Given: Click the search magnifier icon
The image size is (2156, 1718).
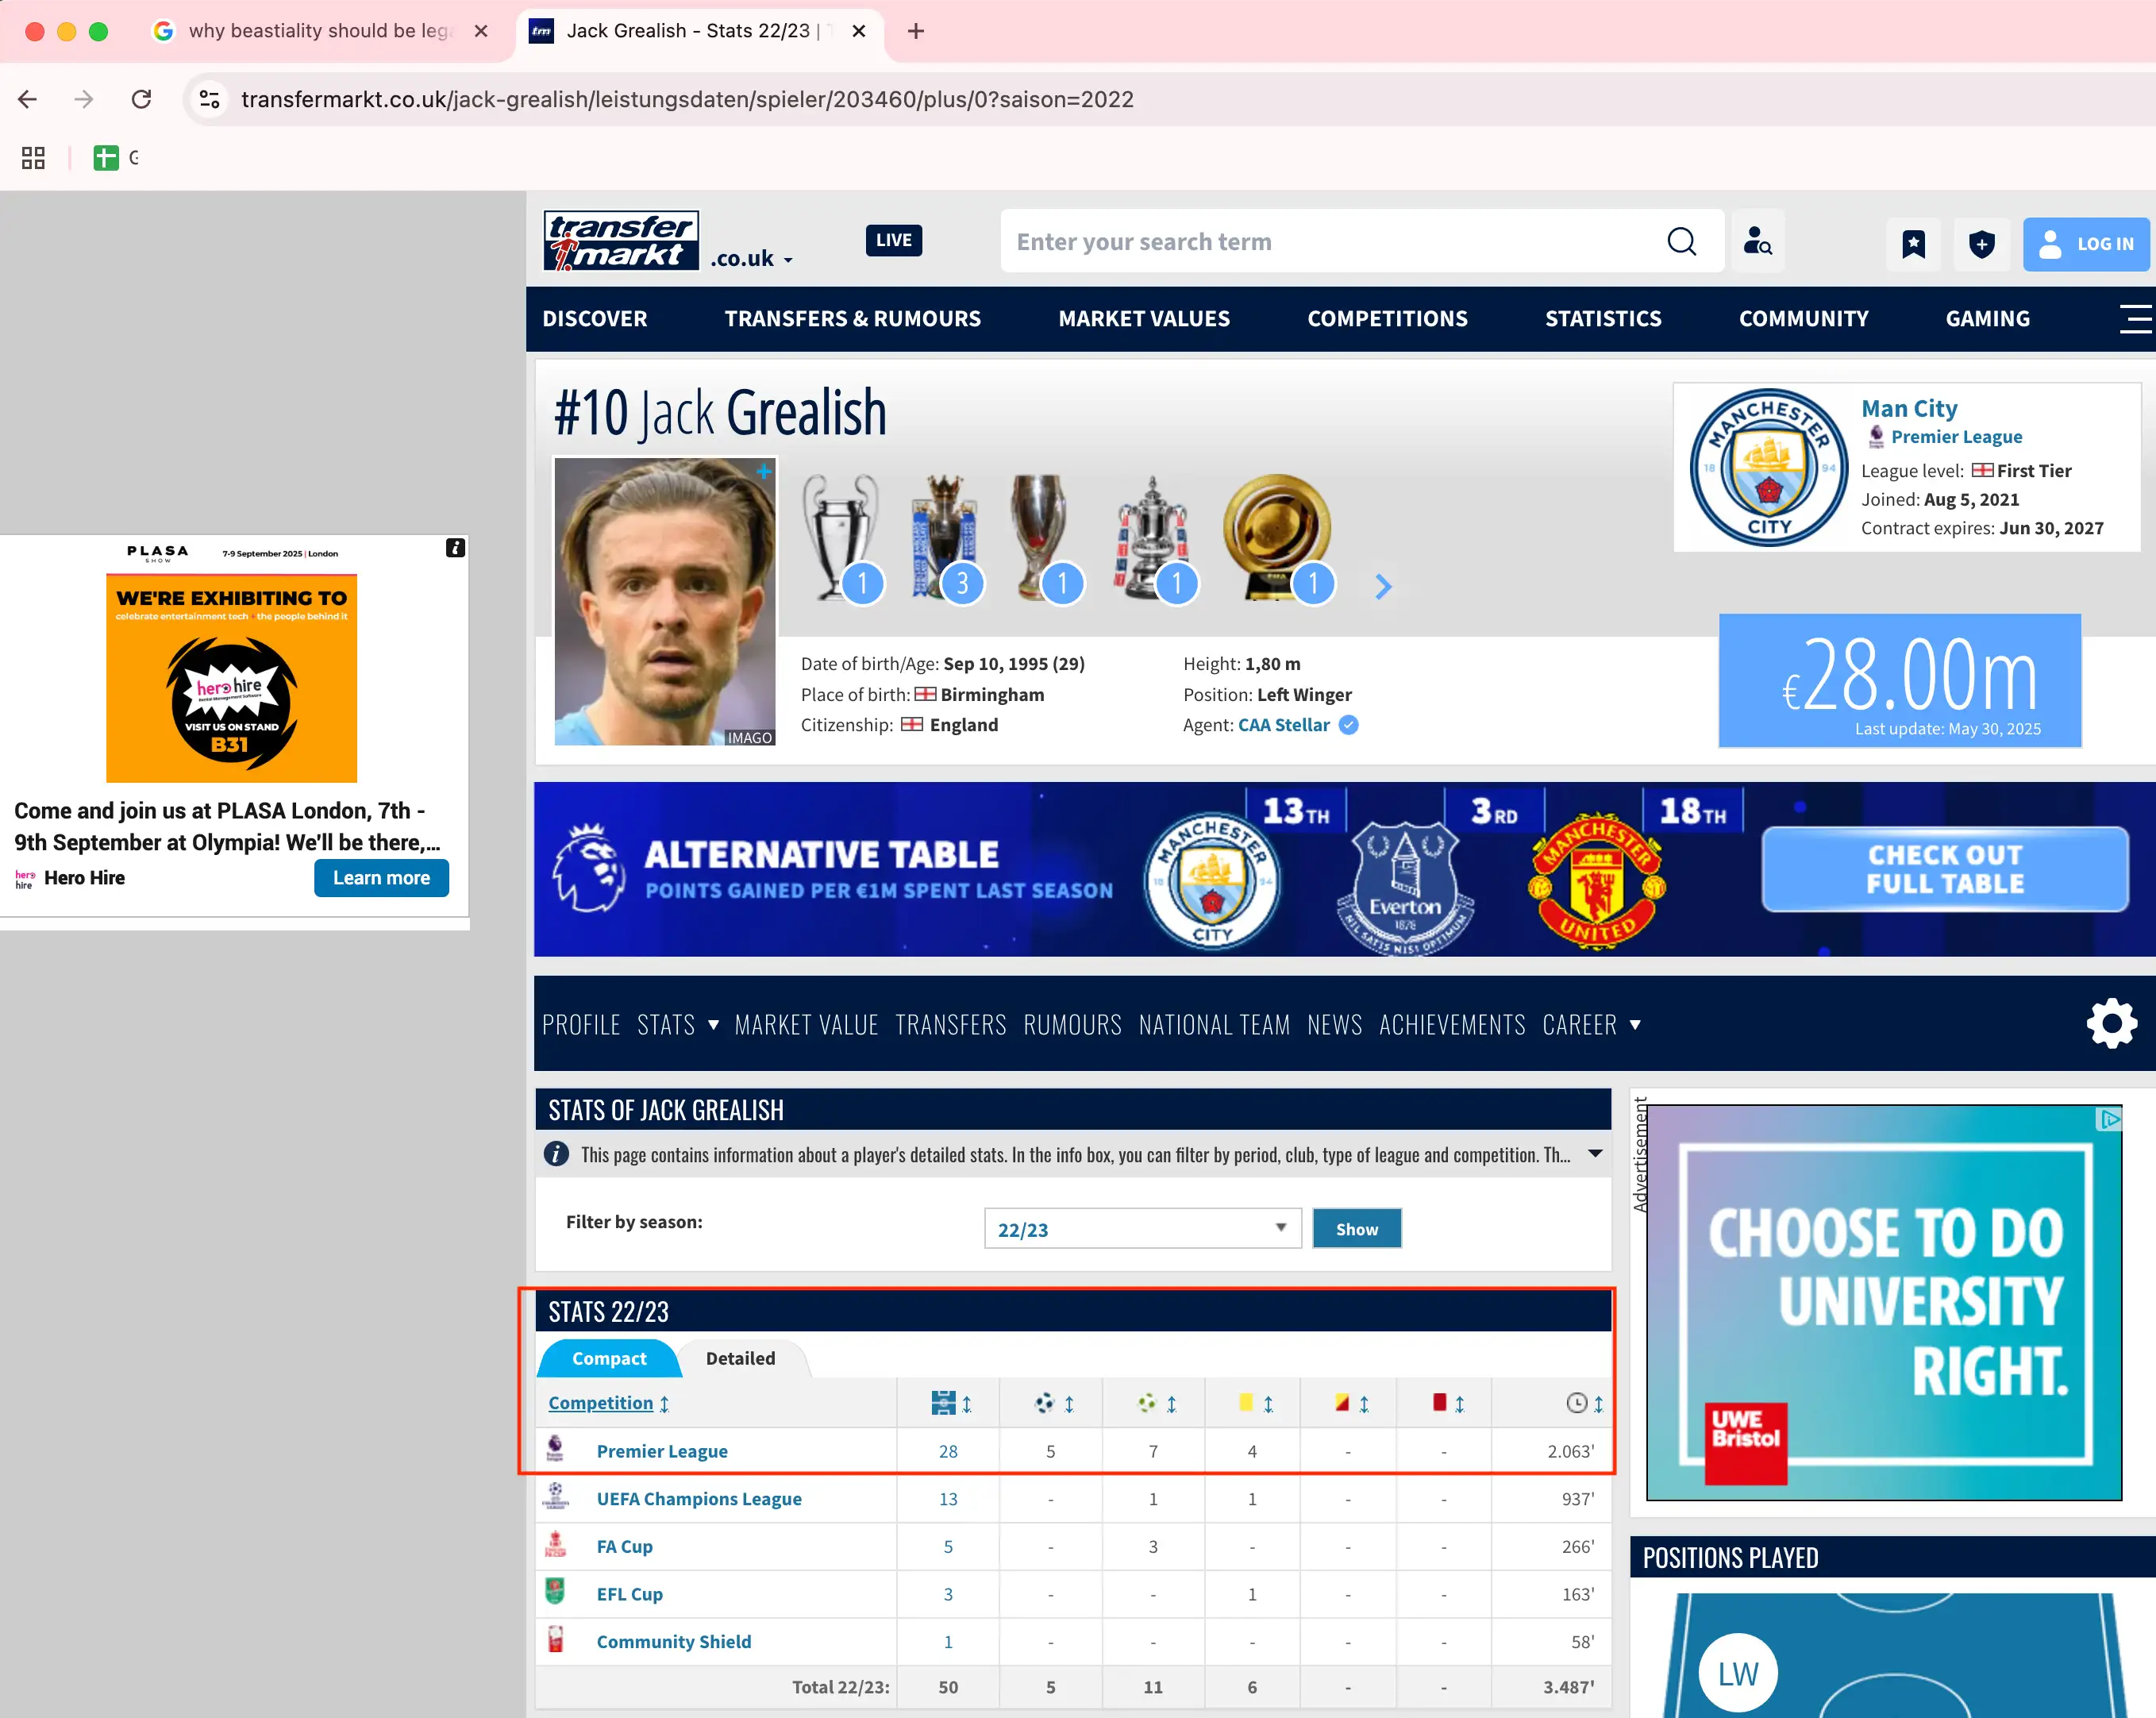Looking at the screenshot, I should point(1681,242).
